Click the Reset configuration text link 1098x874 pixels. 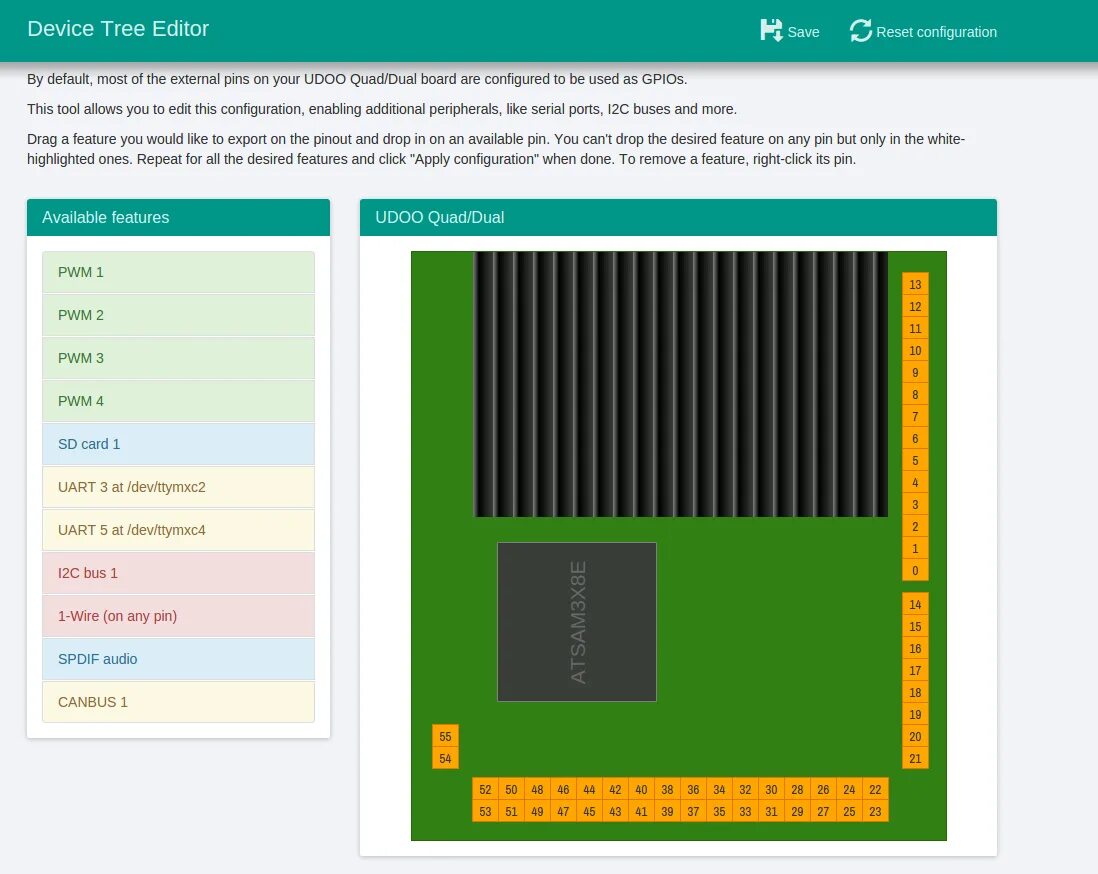pos(936,32)
